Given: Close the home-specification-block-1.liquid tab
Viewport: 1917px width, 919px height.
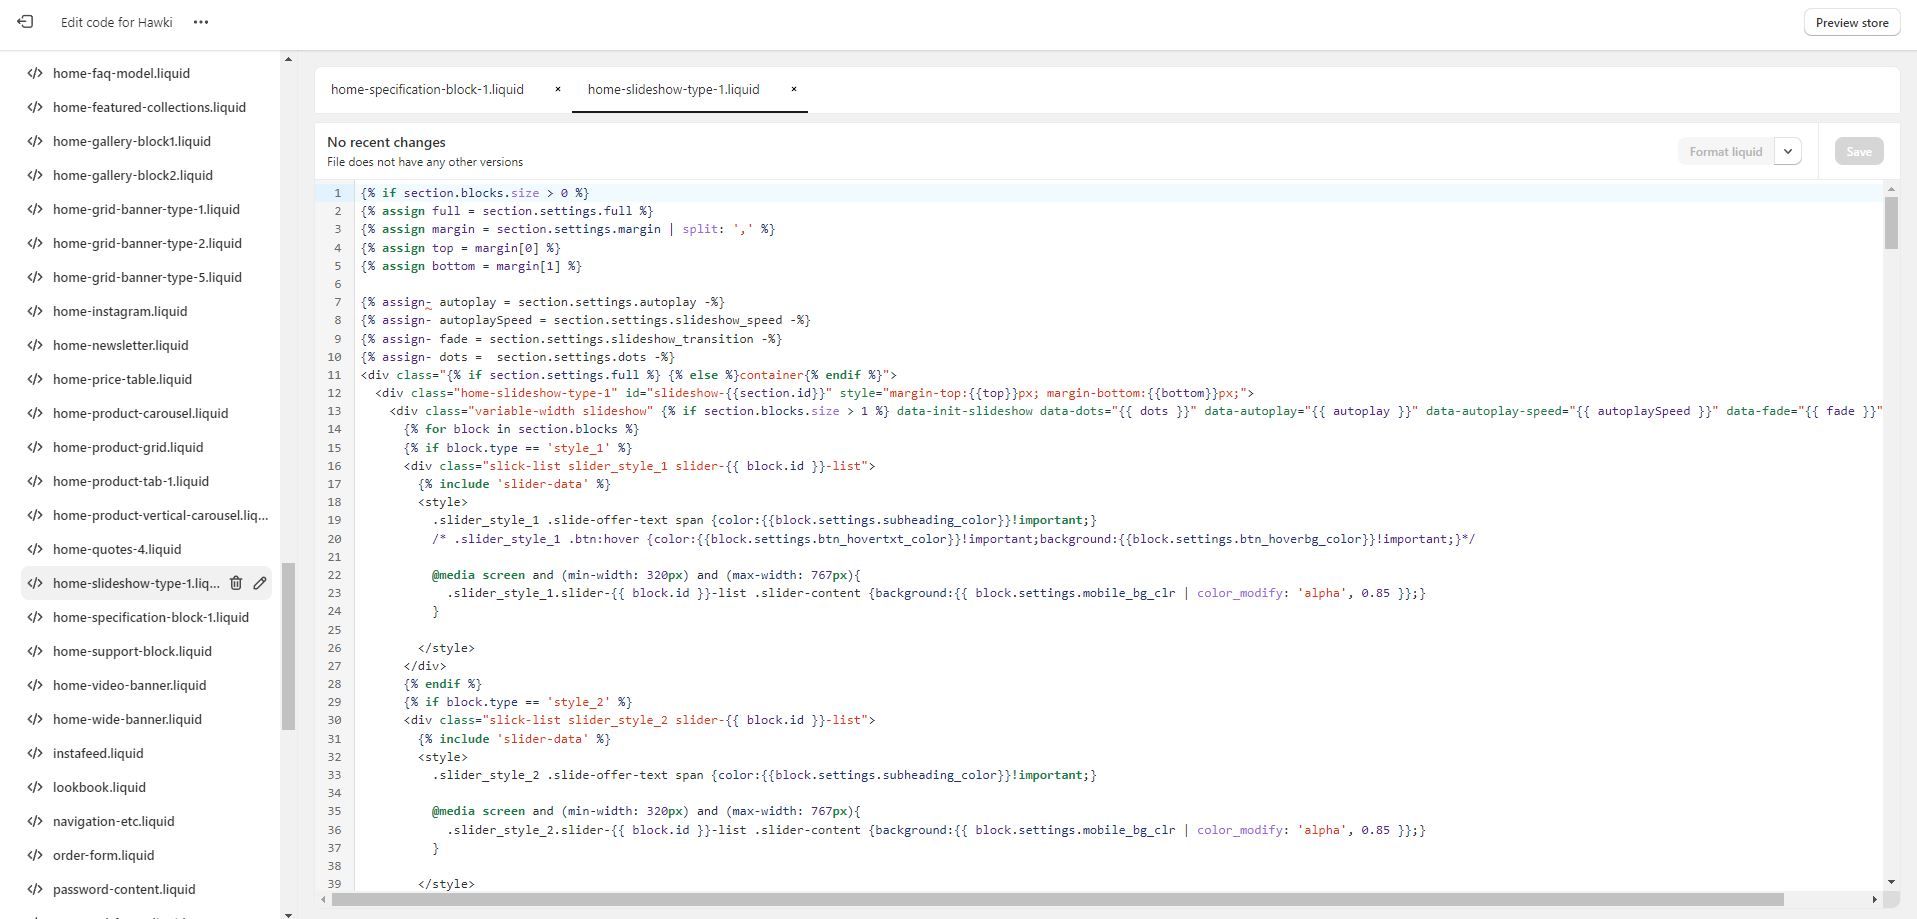Looking at the screenshot, I should click(x=558, y=89).
